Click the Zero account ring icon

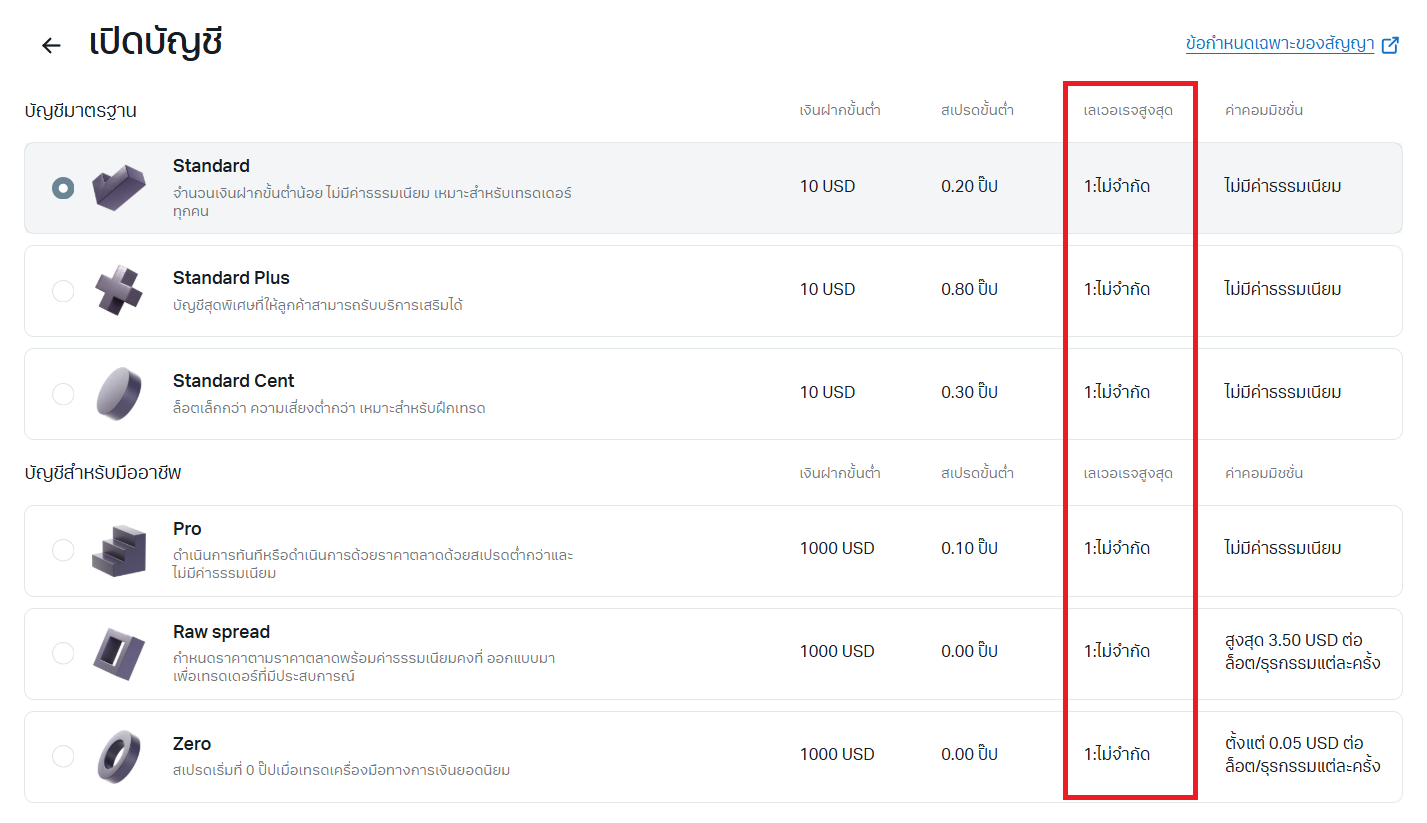point(118,756)
